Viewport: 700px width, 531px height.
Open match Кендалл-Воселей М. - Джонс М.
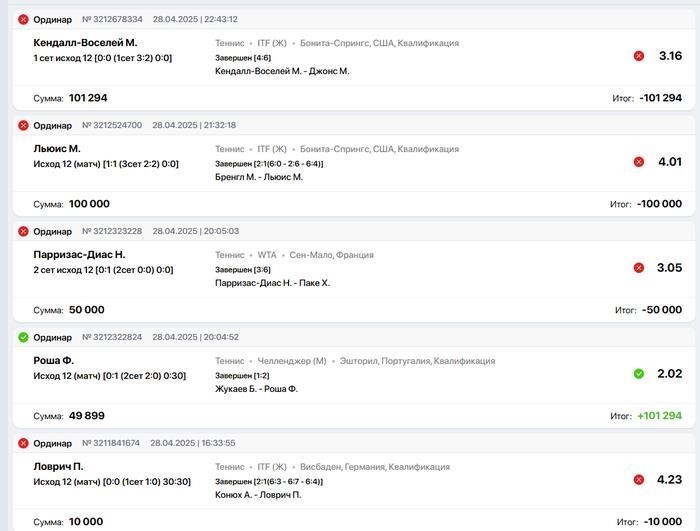[x=282, y=71]
